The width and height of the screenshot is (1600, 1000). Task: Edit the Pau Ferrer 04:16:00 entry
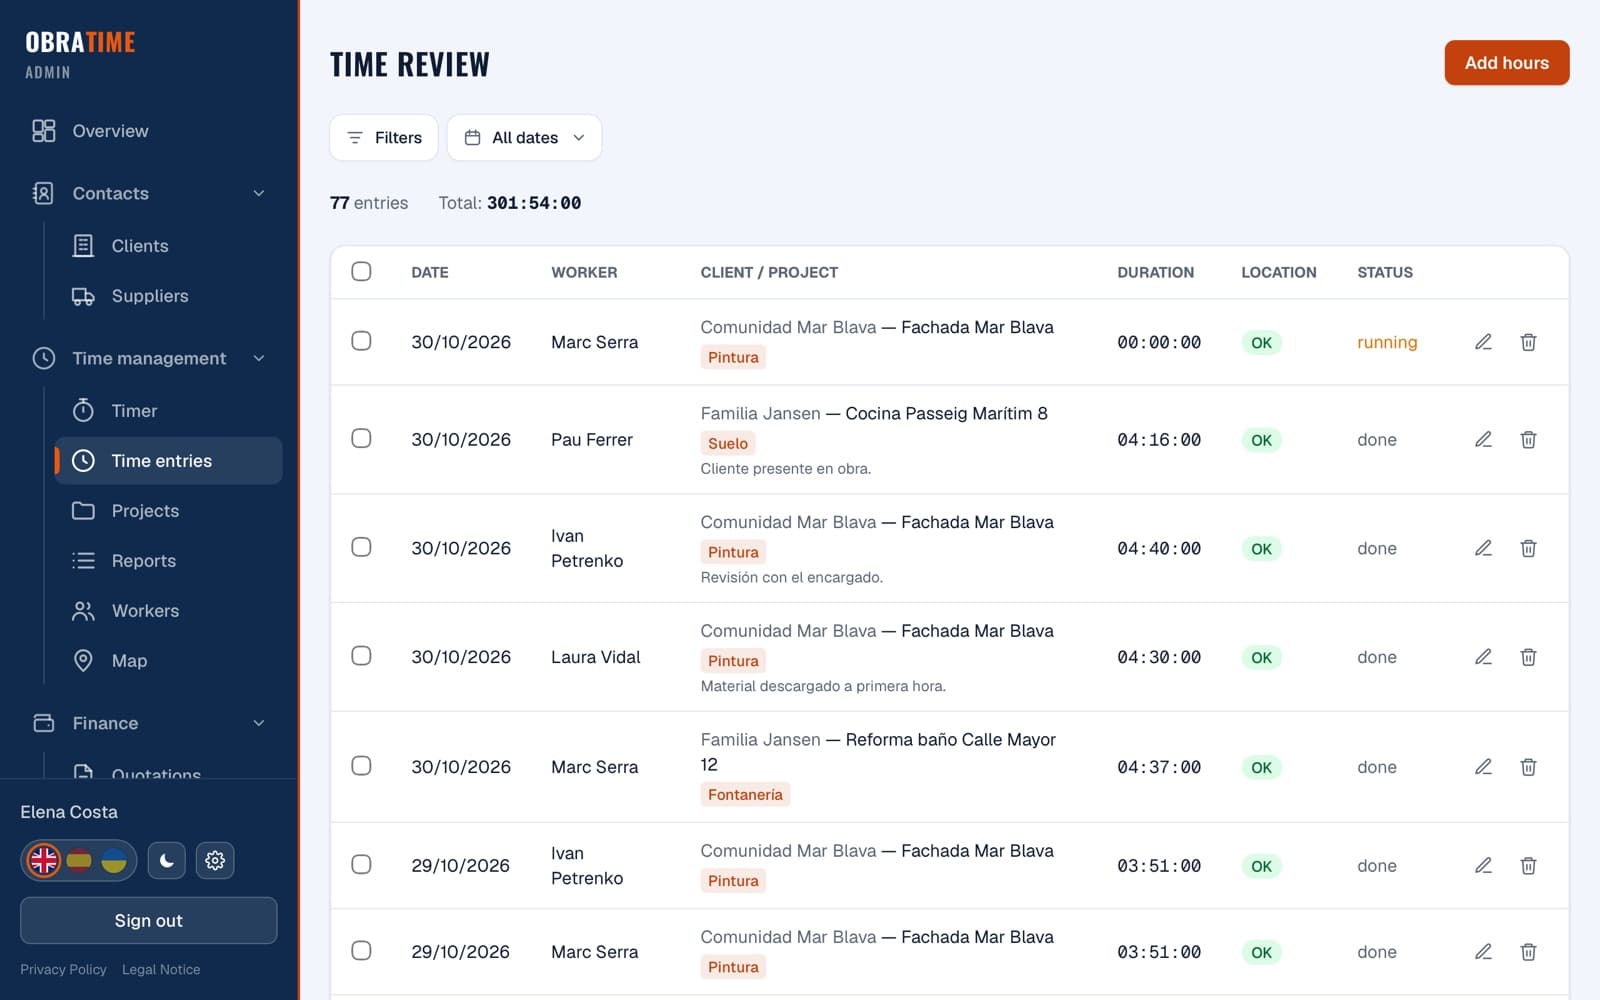tap(1483, 439)
